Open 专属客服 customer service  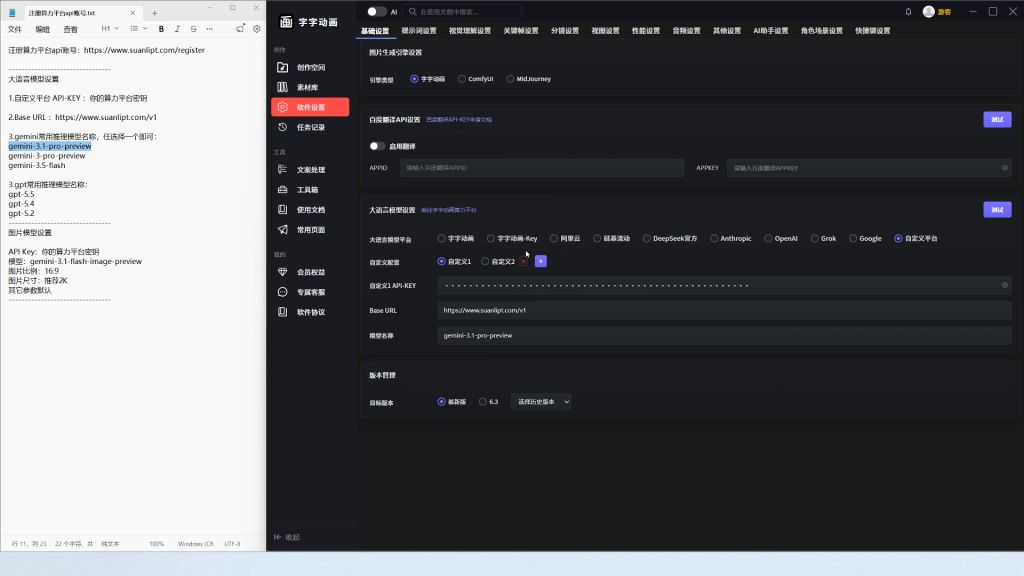click(310, 292)
